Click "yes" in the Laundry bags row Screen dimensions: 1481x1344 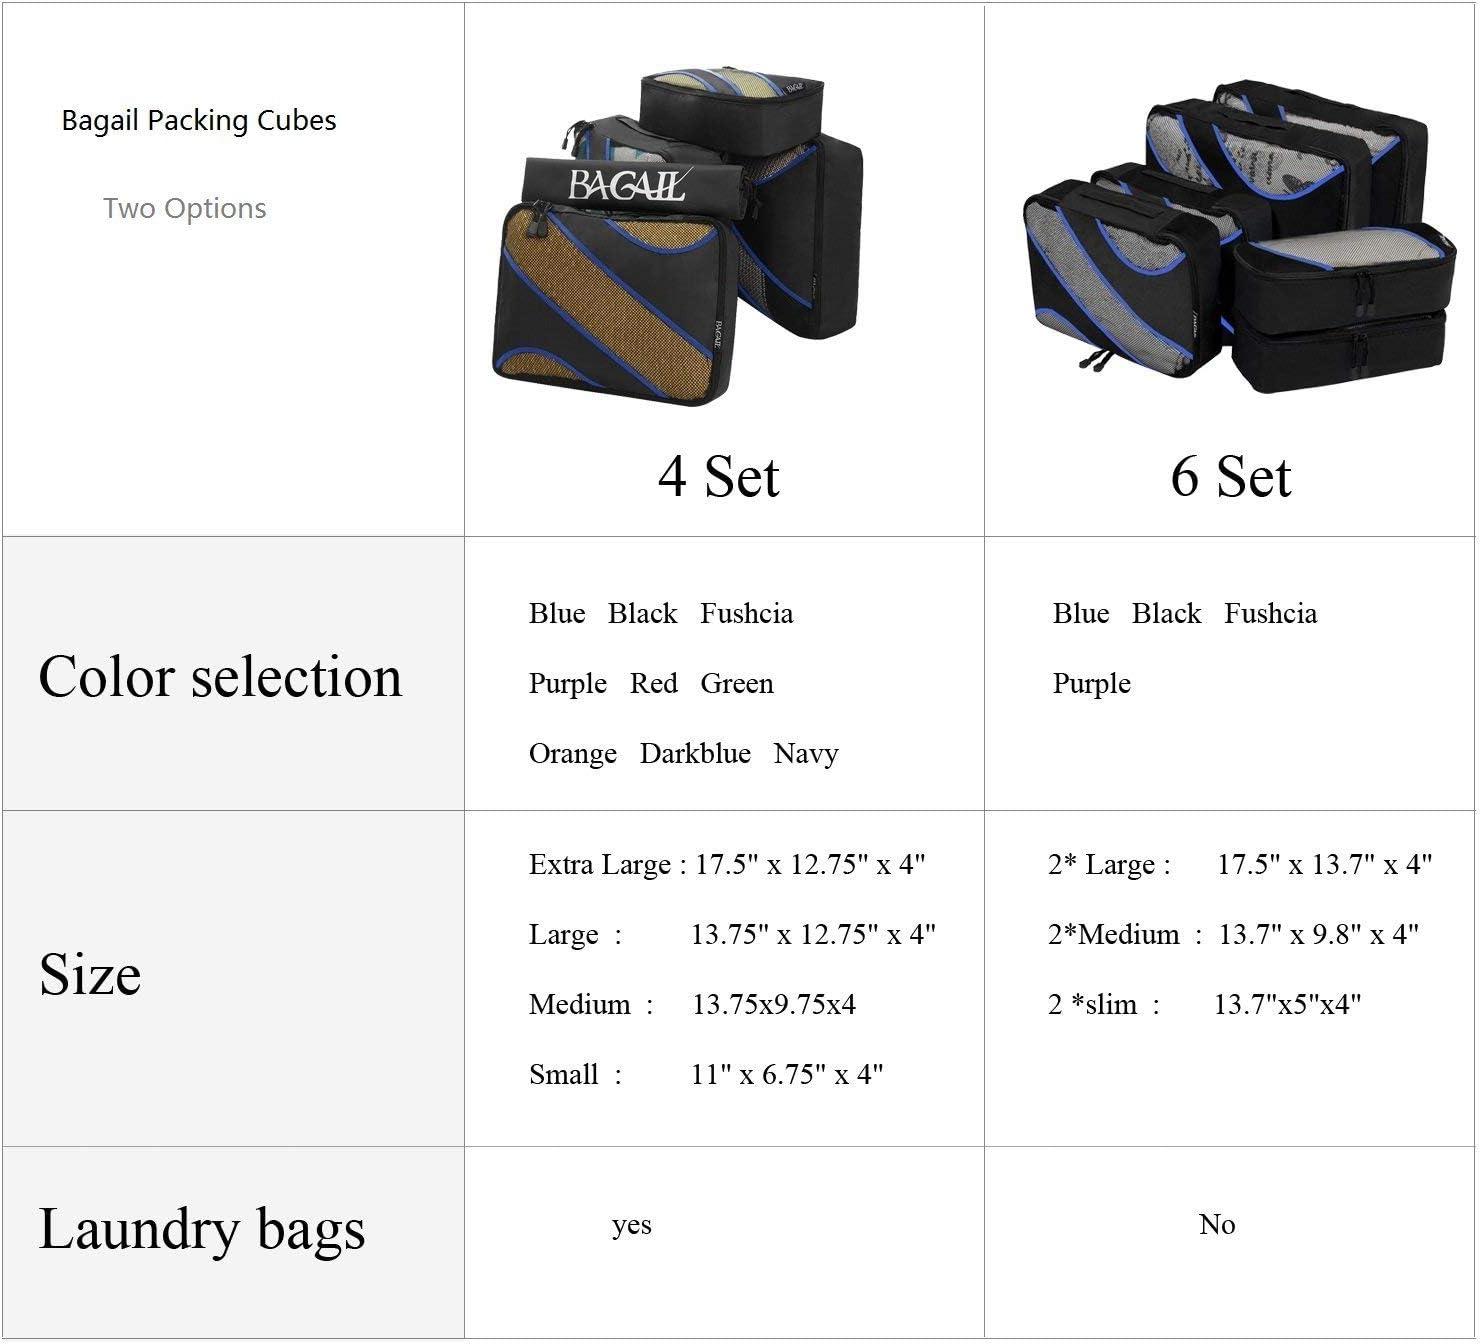631,1225
